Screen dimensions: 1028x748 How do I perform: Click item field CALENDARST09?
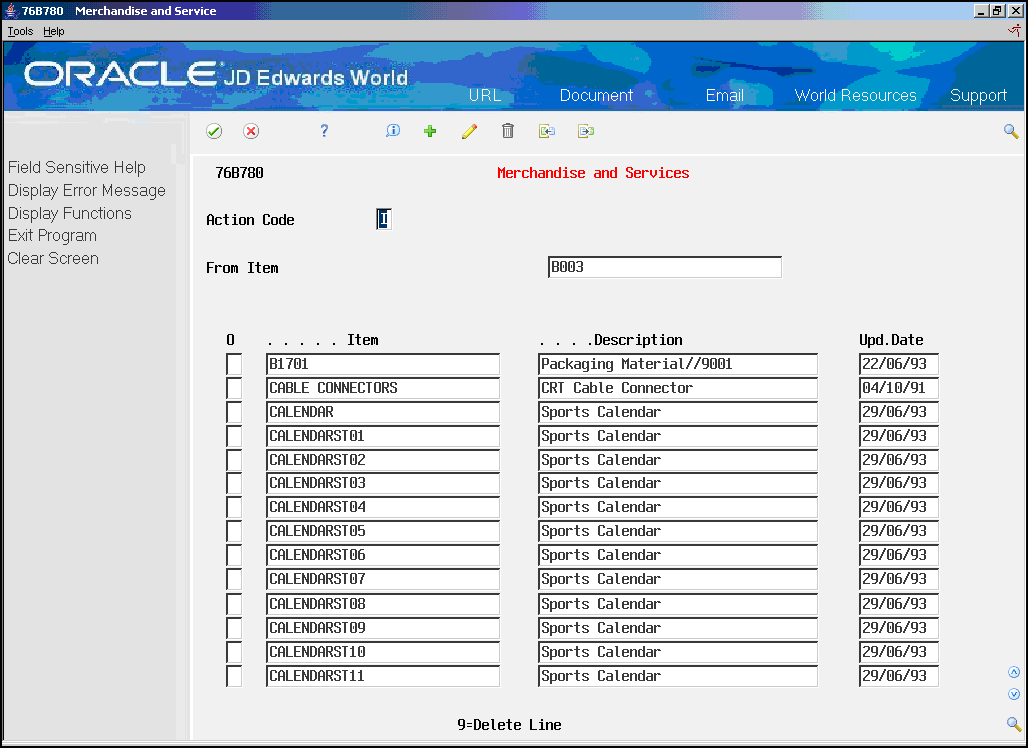383,628
